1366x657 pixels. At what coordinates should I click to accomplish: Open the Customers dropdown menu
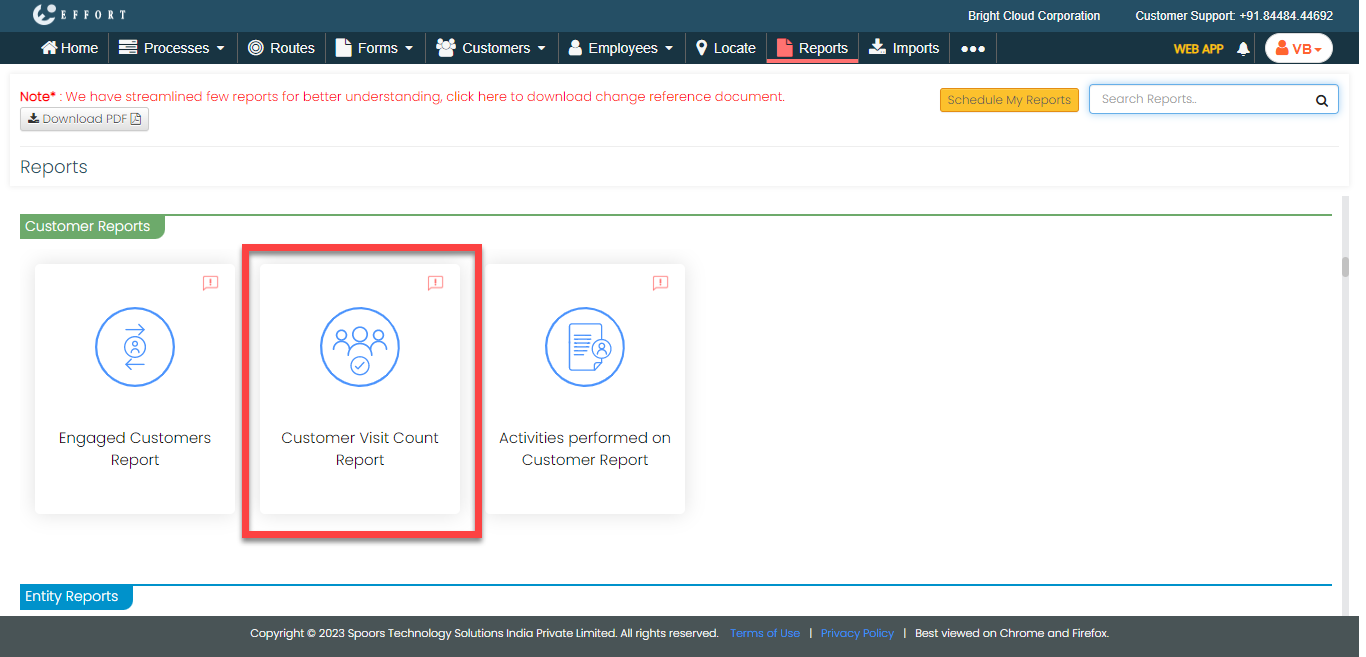(x=491, y=48)
